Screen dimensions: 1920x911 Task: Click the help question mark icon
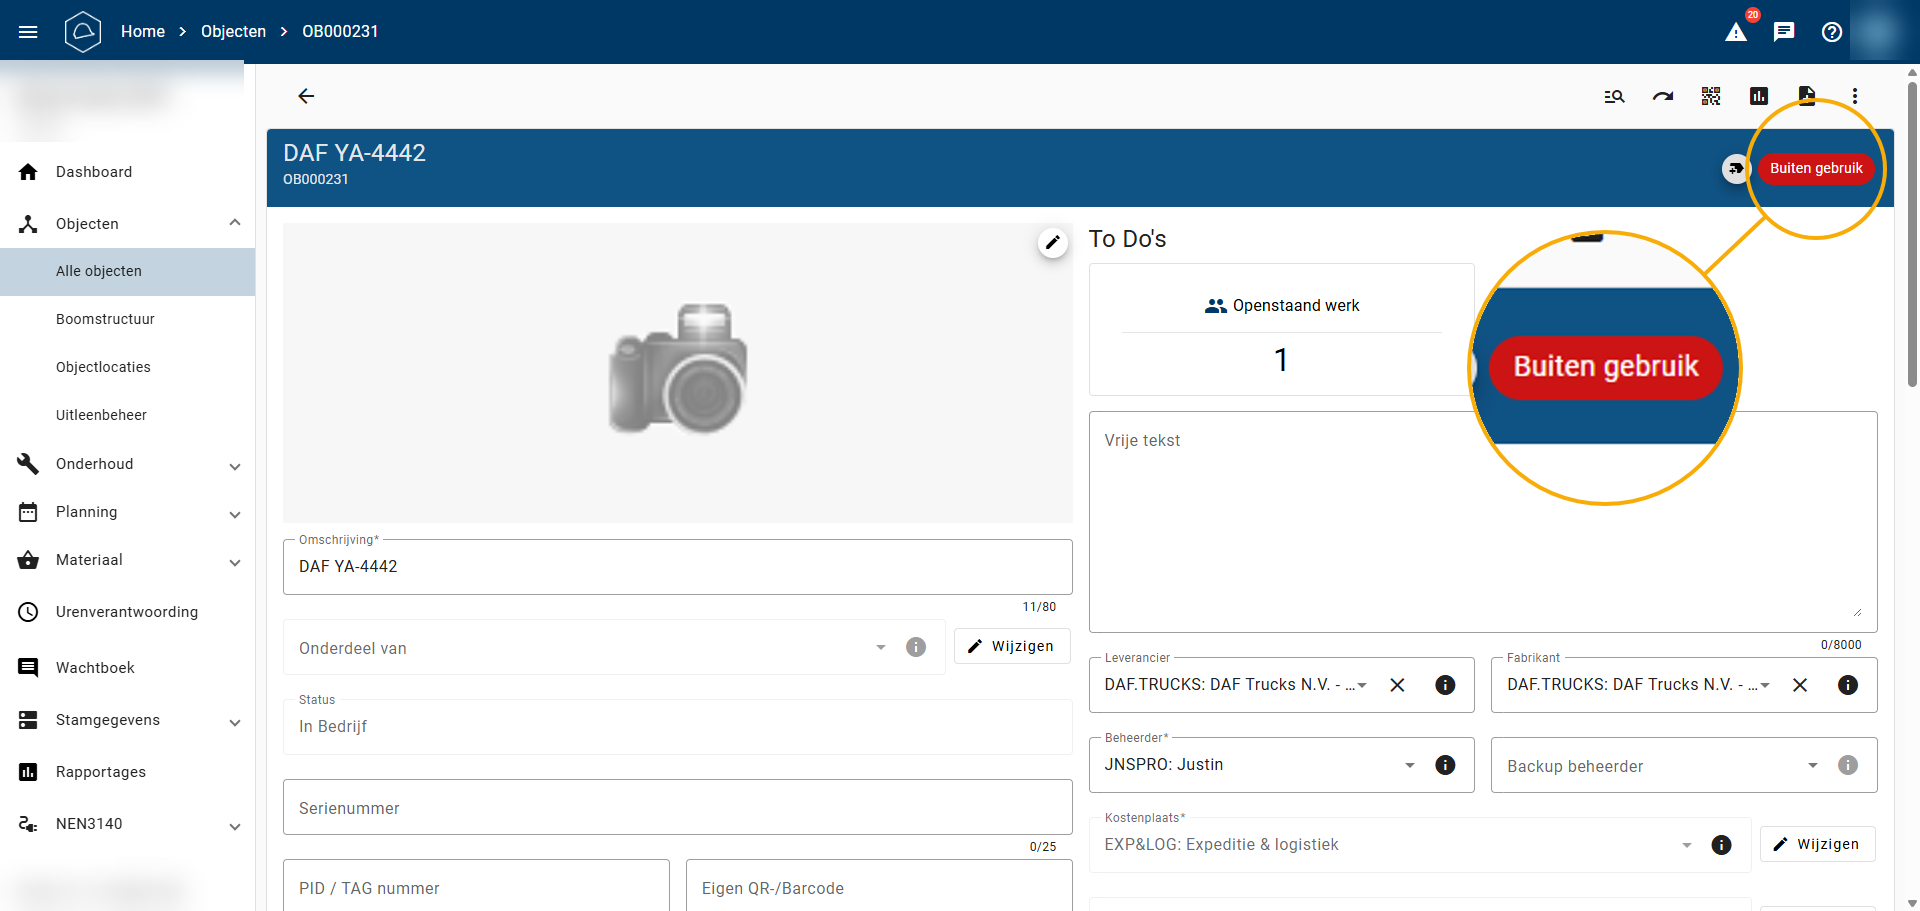[1832, 32]
